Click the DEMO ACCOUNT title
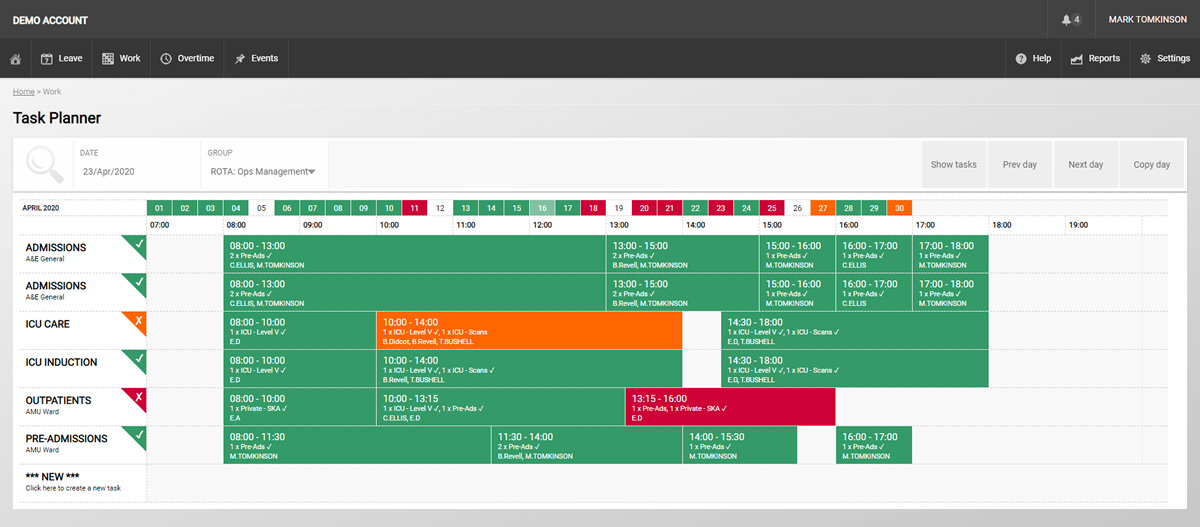Image resolution: width=1200 pixels, height=527 pixels. point(50,20)
